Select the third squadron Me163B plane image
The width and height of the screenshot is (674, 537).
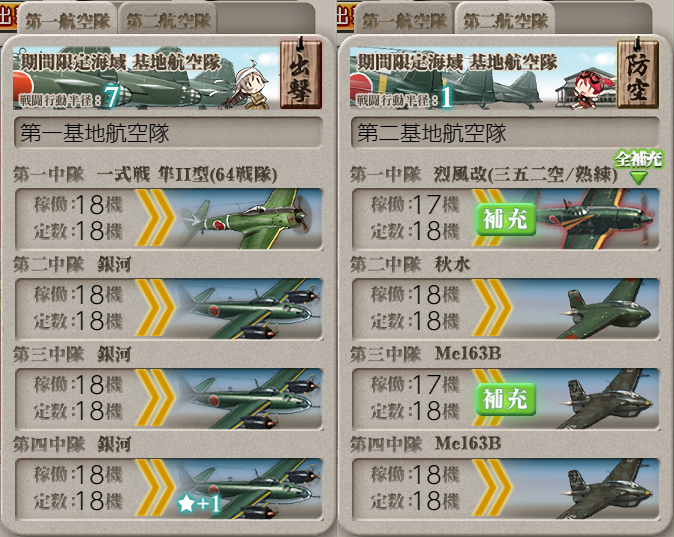click(607, 399)
